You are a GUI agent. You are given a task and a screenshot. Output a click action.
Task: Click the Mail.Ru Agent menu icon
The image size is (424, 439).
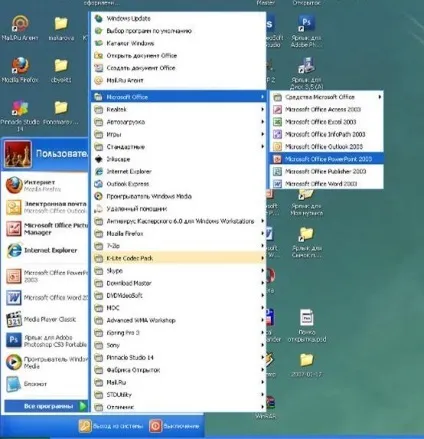pyautogui.click(x=98, y=80)
